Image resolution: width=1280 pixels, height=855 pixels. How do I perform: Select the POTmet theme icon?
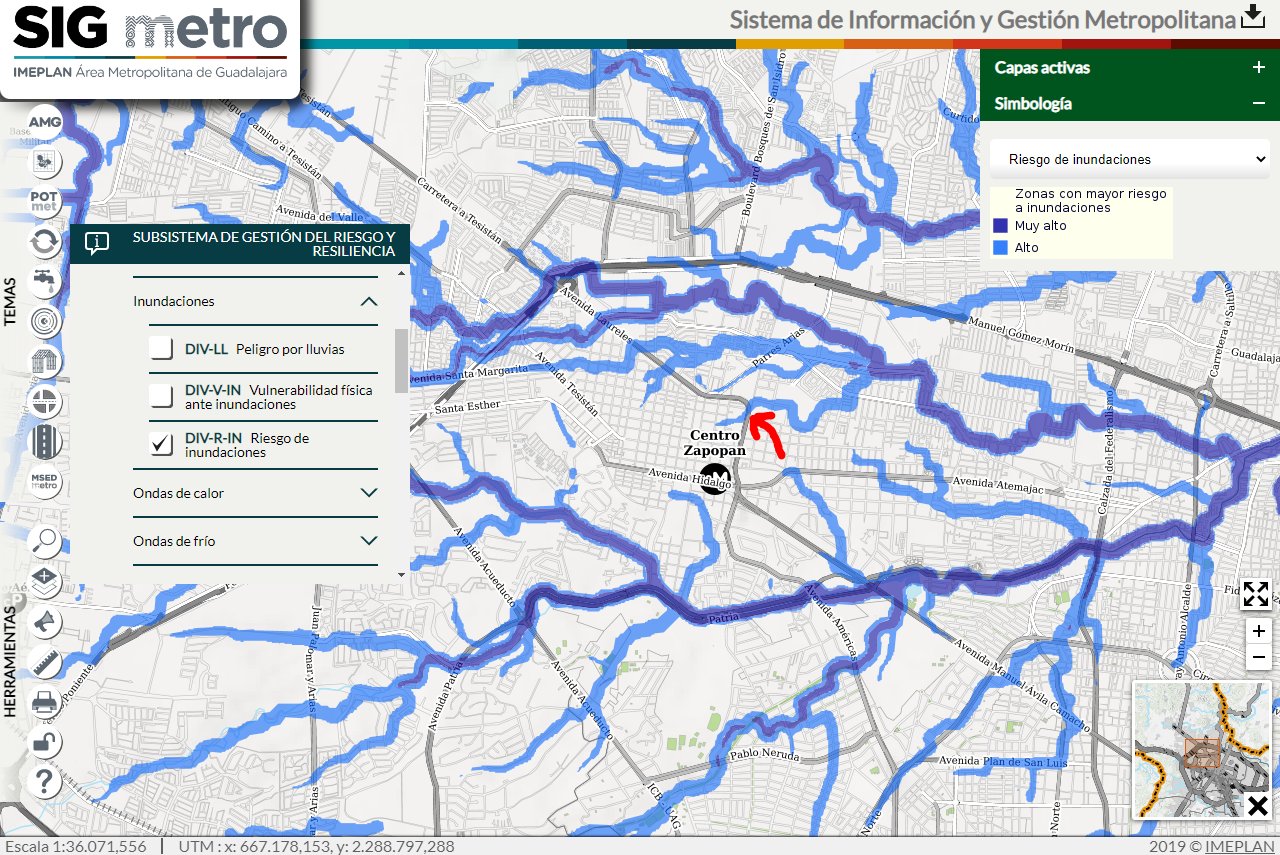45,202
